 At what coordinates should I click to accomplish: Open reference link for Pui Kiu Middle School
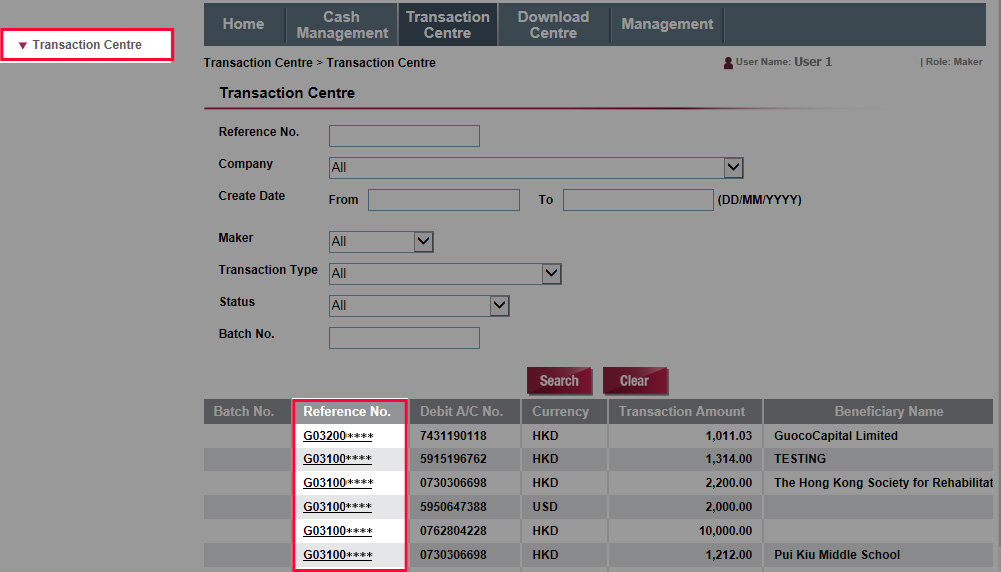pos(338,555)
